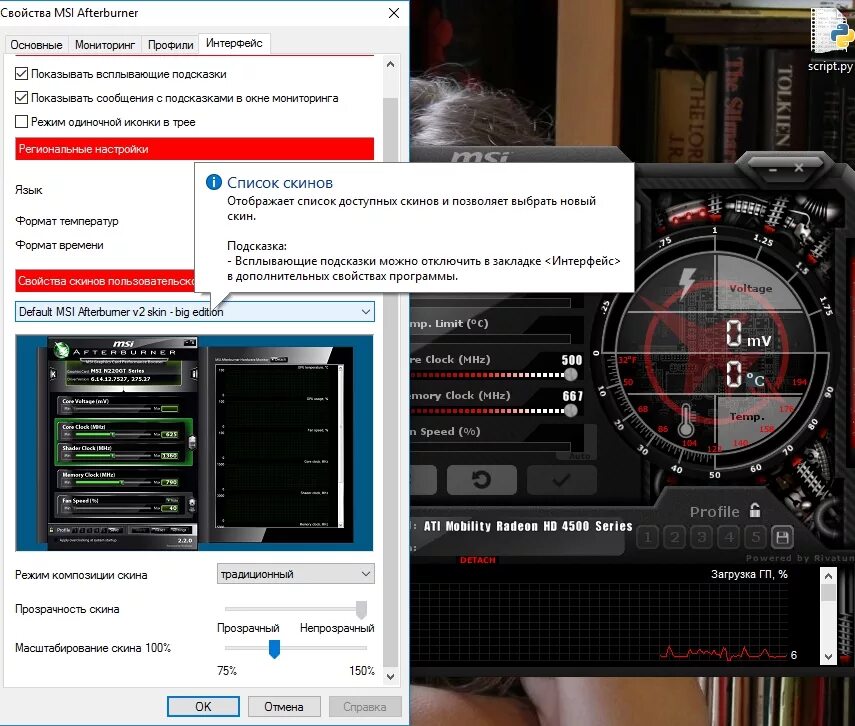Close the Свойства MSI Afterburner dialog

click(x=394, y=13)
